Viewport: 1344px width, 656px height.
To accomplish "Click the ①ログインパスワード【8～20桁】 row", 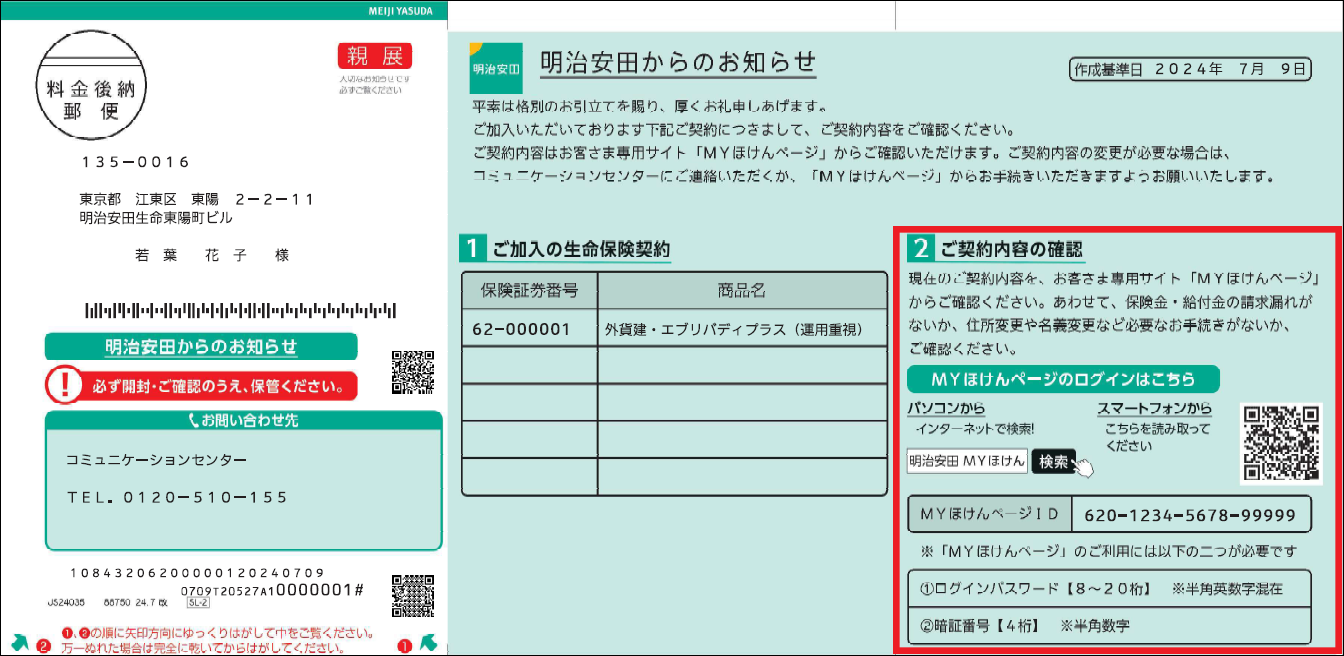I will click(x=1108, y=588).
